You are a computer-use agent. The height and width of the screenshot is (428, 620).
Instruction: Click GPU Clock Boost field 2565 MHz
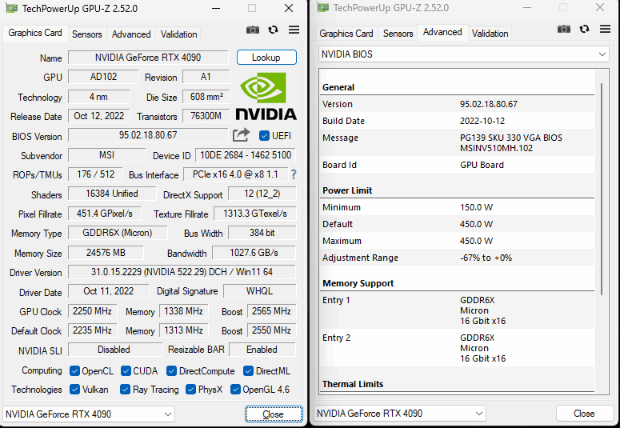pos(271,311)
